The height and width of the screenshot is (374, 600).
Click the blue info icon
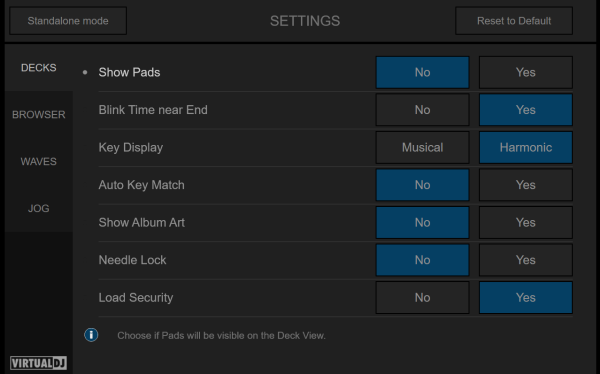[91, 335]
